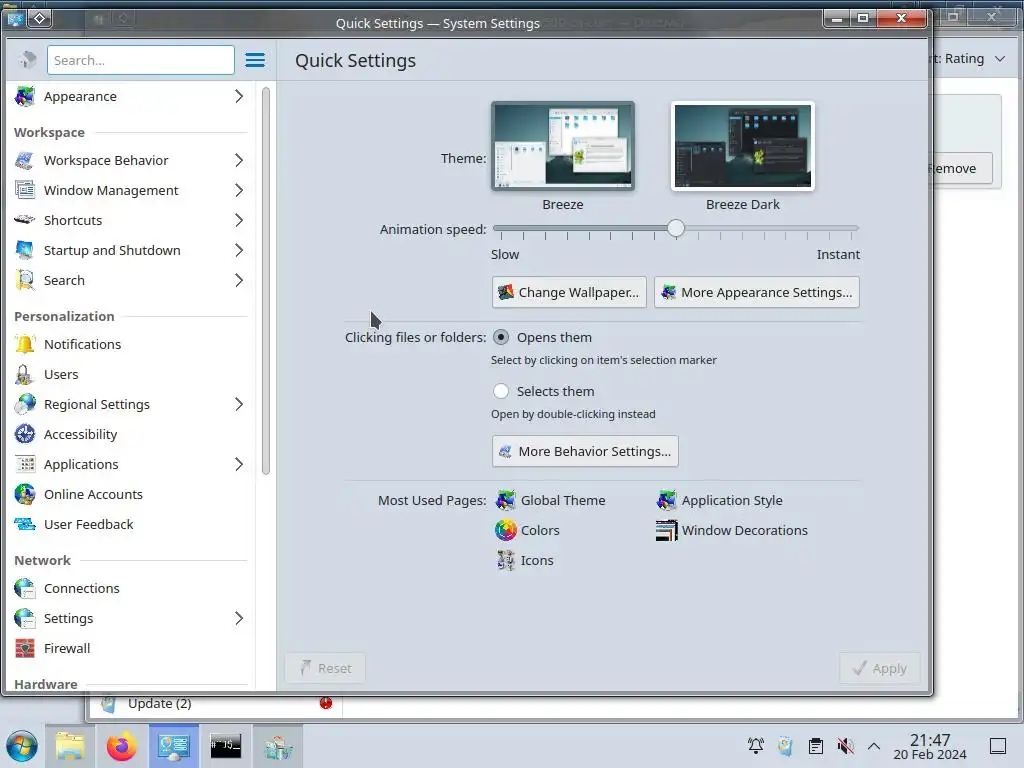This screenshot has width=1024, height=768.
Task: Click the Firewall icon
Action: pos(25,648)
